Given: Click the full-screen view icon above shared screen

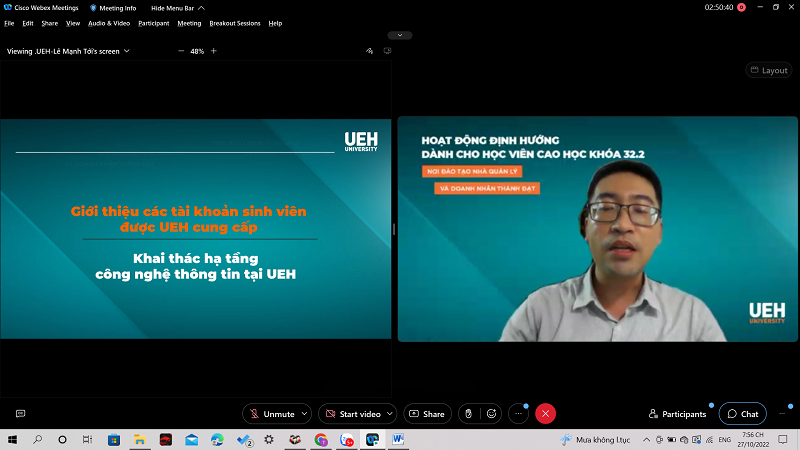Looking at the screenshot, I should (x=387, y=51).
